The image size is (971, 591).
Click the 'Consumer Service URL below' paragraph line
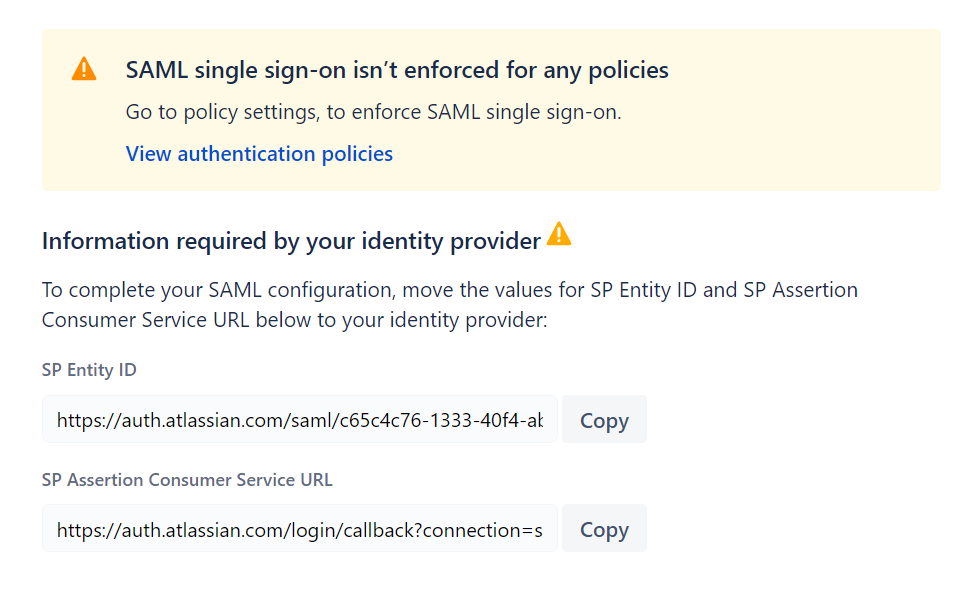(x=295, y=320)
